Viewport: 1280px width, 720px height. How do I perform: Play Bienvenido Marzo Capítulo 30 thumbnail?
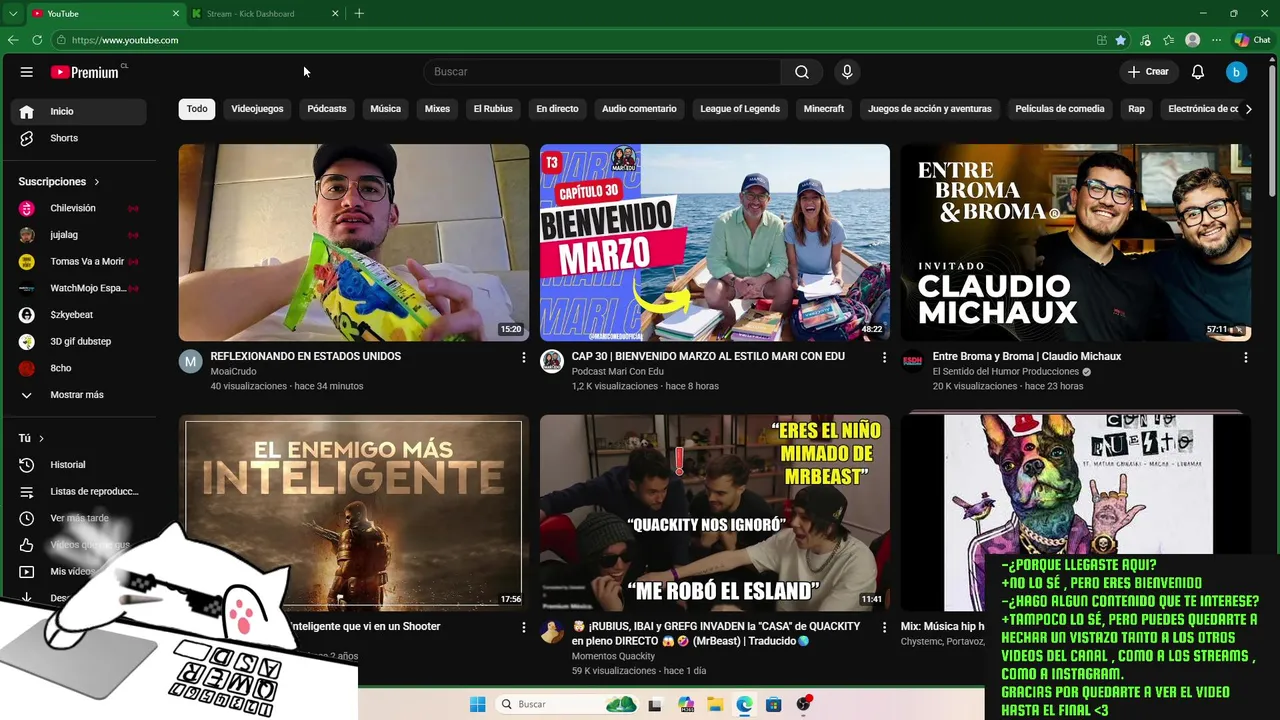point(715,243)
